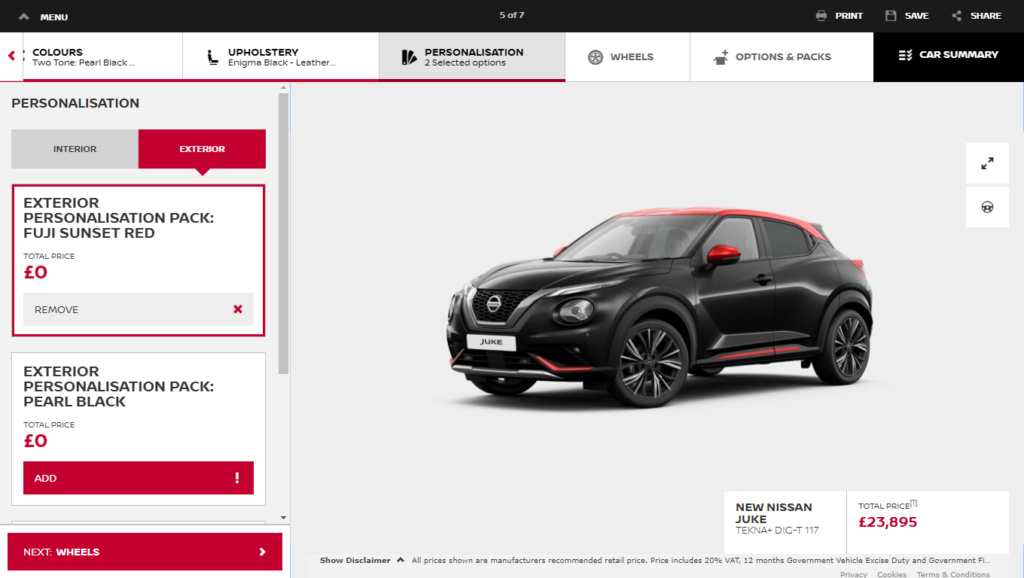Add the Pearl Black personalisation pack

[x=138, y=478]
